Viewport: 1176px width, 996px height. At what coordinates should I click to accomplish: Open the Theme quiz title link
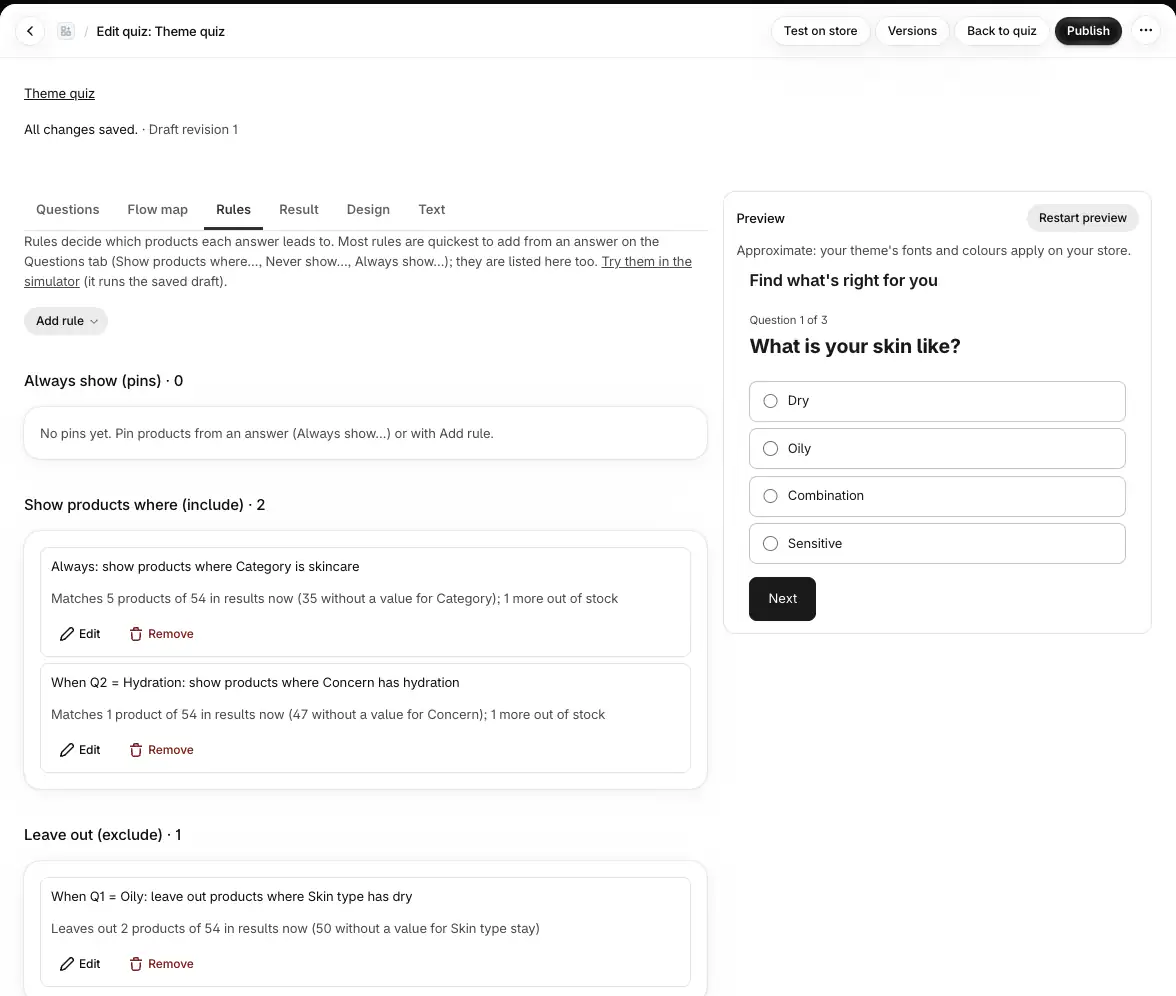pos(59,94)
